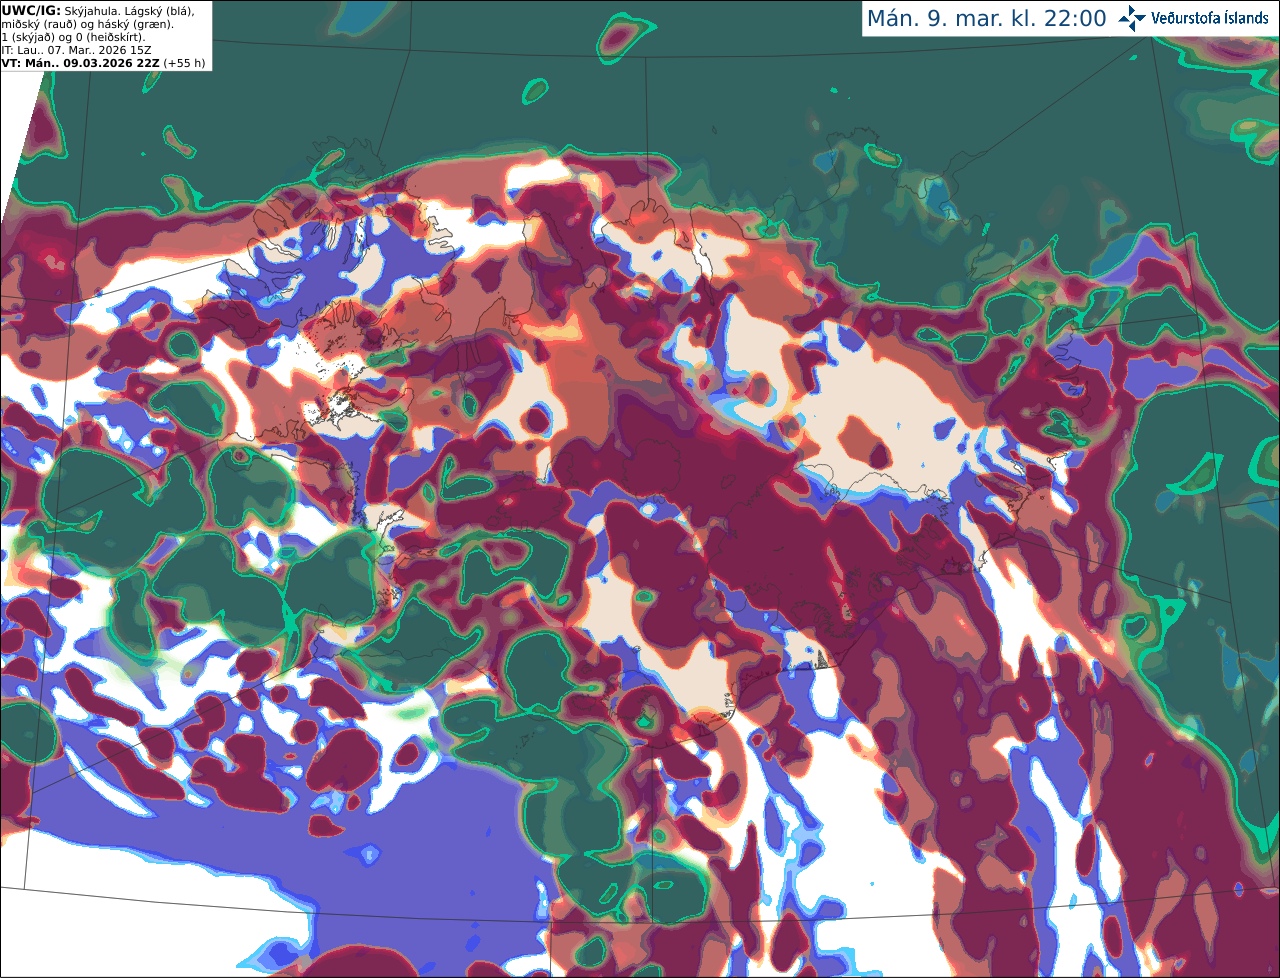
Task: Click the 'Veðurstofa Íslands' wordmark text
Action: coord(1210,18)
